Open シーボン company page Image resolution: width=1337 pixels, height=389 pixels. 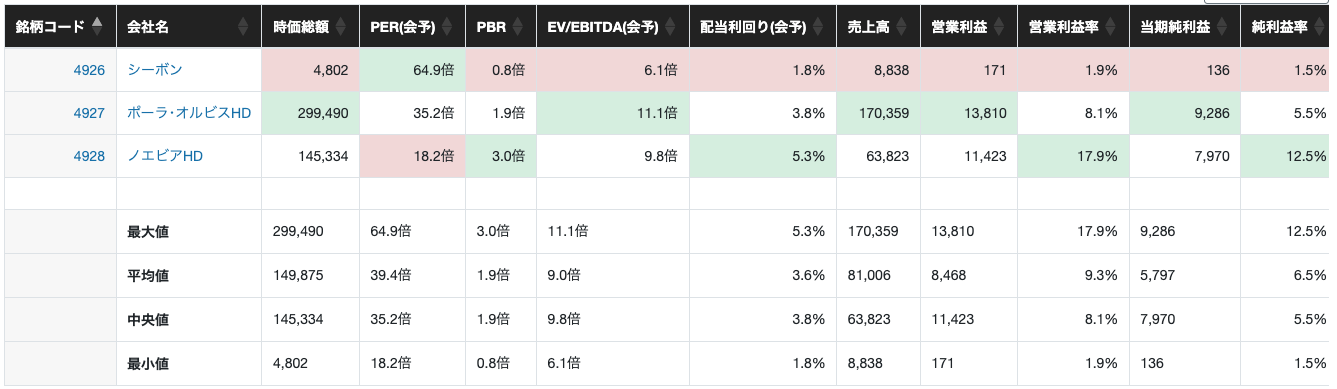tap(155, 71)
